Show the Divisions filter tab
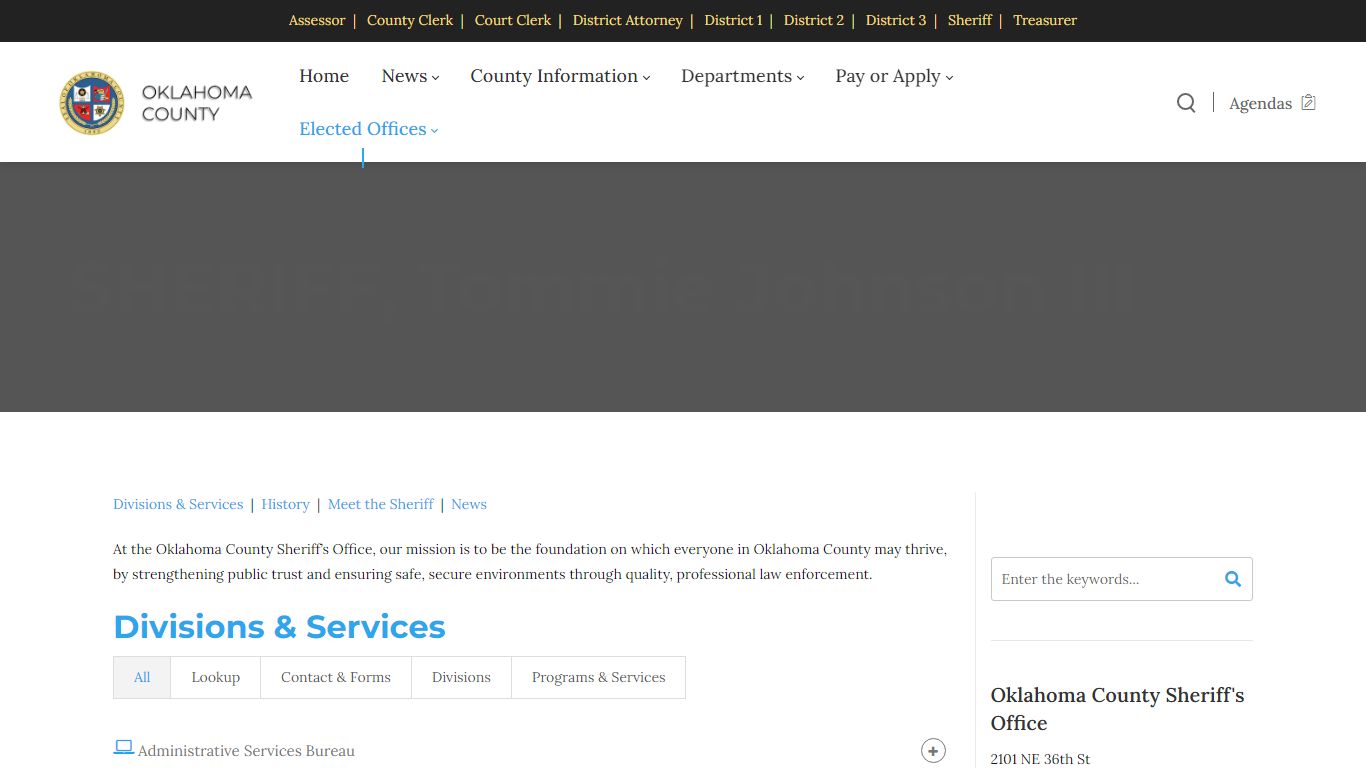This screenshot has width=1366, height=768. click(461, 677)
